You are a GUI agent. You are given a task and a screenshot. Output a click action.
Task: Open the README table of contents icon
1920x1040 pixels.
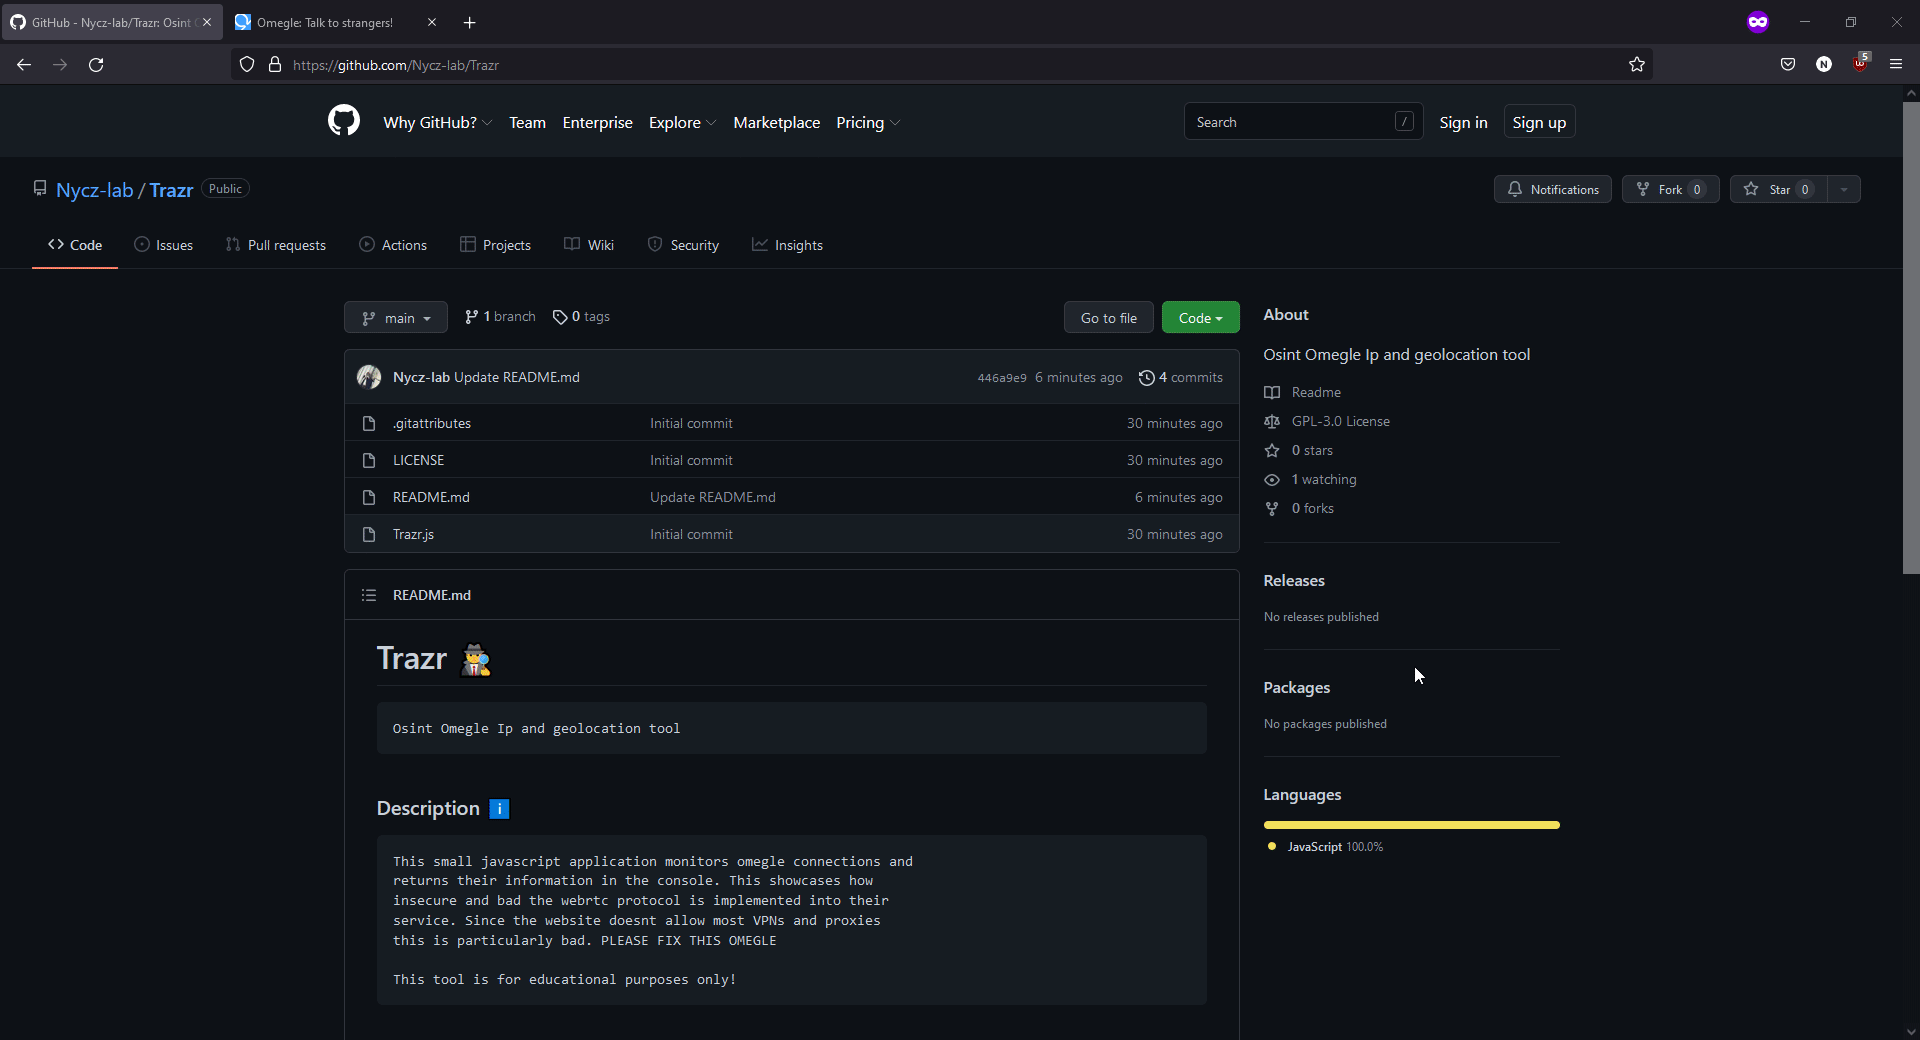click(x=369, y=595)
